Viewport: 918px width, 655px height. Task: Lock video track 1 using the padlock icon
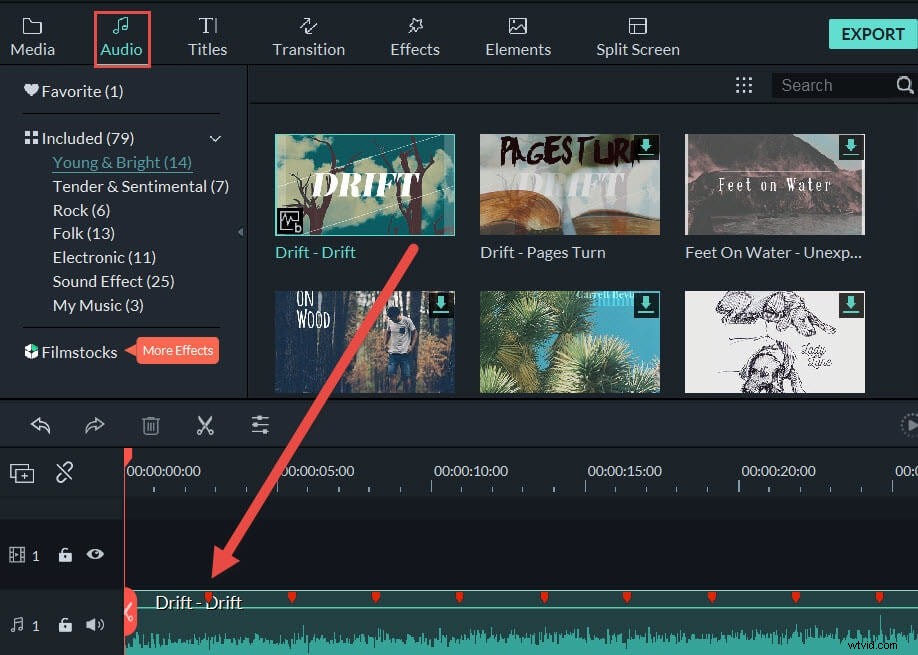coord(65,555)
